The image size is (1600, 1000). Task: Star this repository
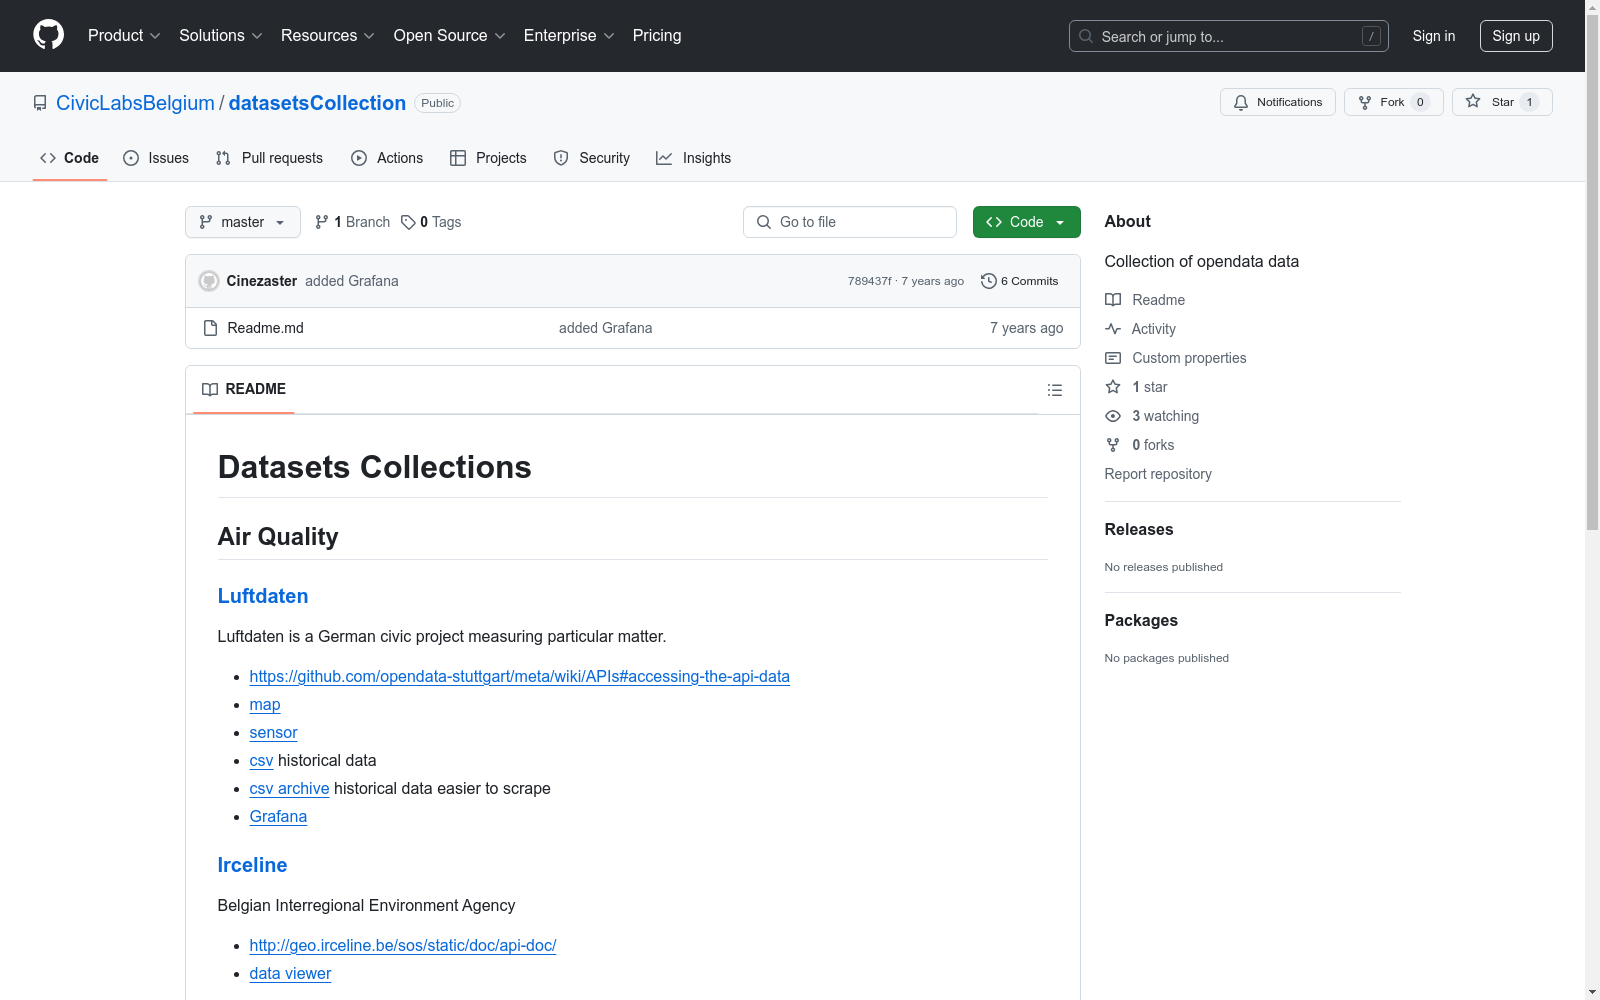click(1502, 102)
